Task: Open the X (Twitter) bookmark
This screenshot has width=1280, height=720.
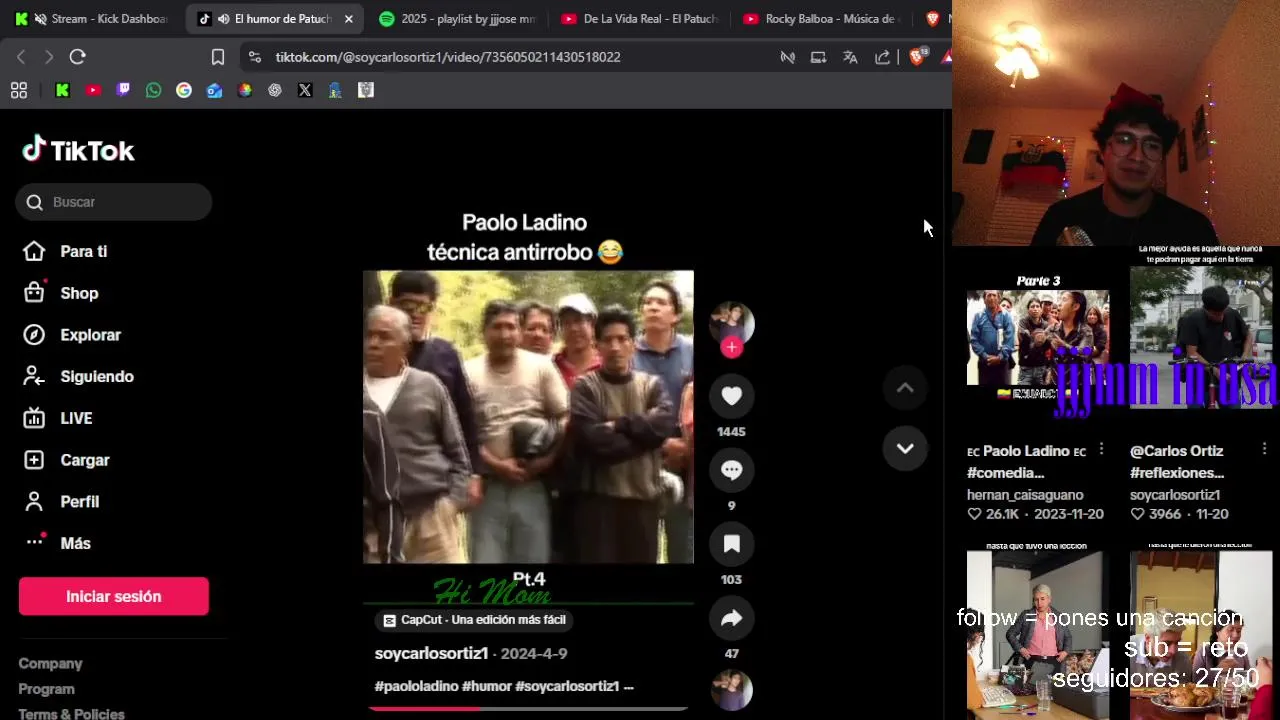Action: [305, 90]
